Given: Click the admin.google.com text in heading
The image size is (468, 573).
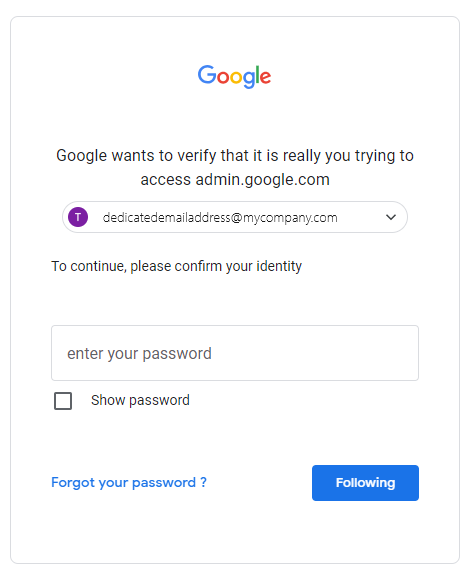Looking at the screenshot, I should [263, 179].
